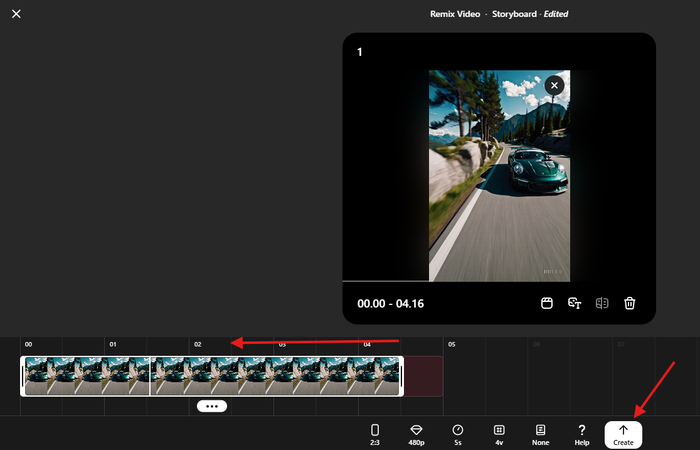
Task: Open the 4v variations selector
Action: (499, 434)
